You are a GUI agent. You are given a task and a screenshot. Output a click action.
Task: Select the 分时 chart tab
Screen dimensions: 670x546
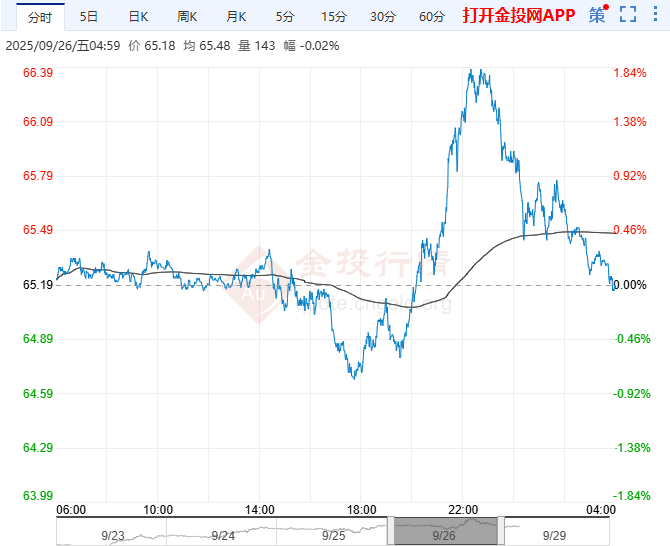tap(40, 17)
